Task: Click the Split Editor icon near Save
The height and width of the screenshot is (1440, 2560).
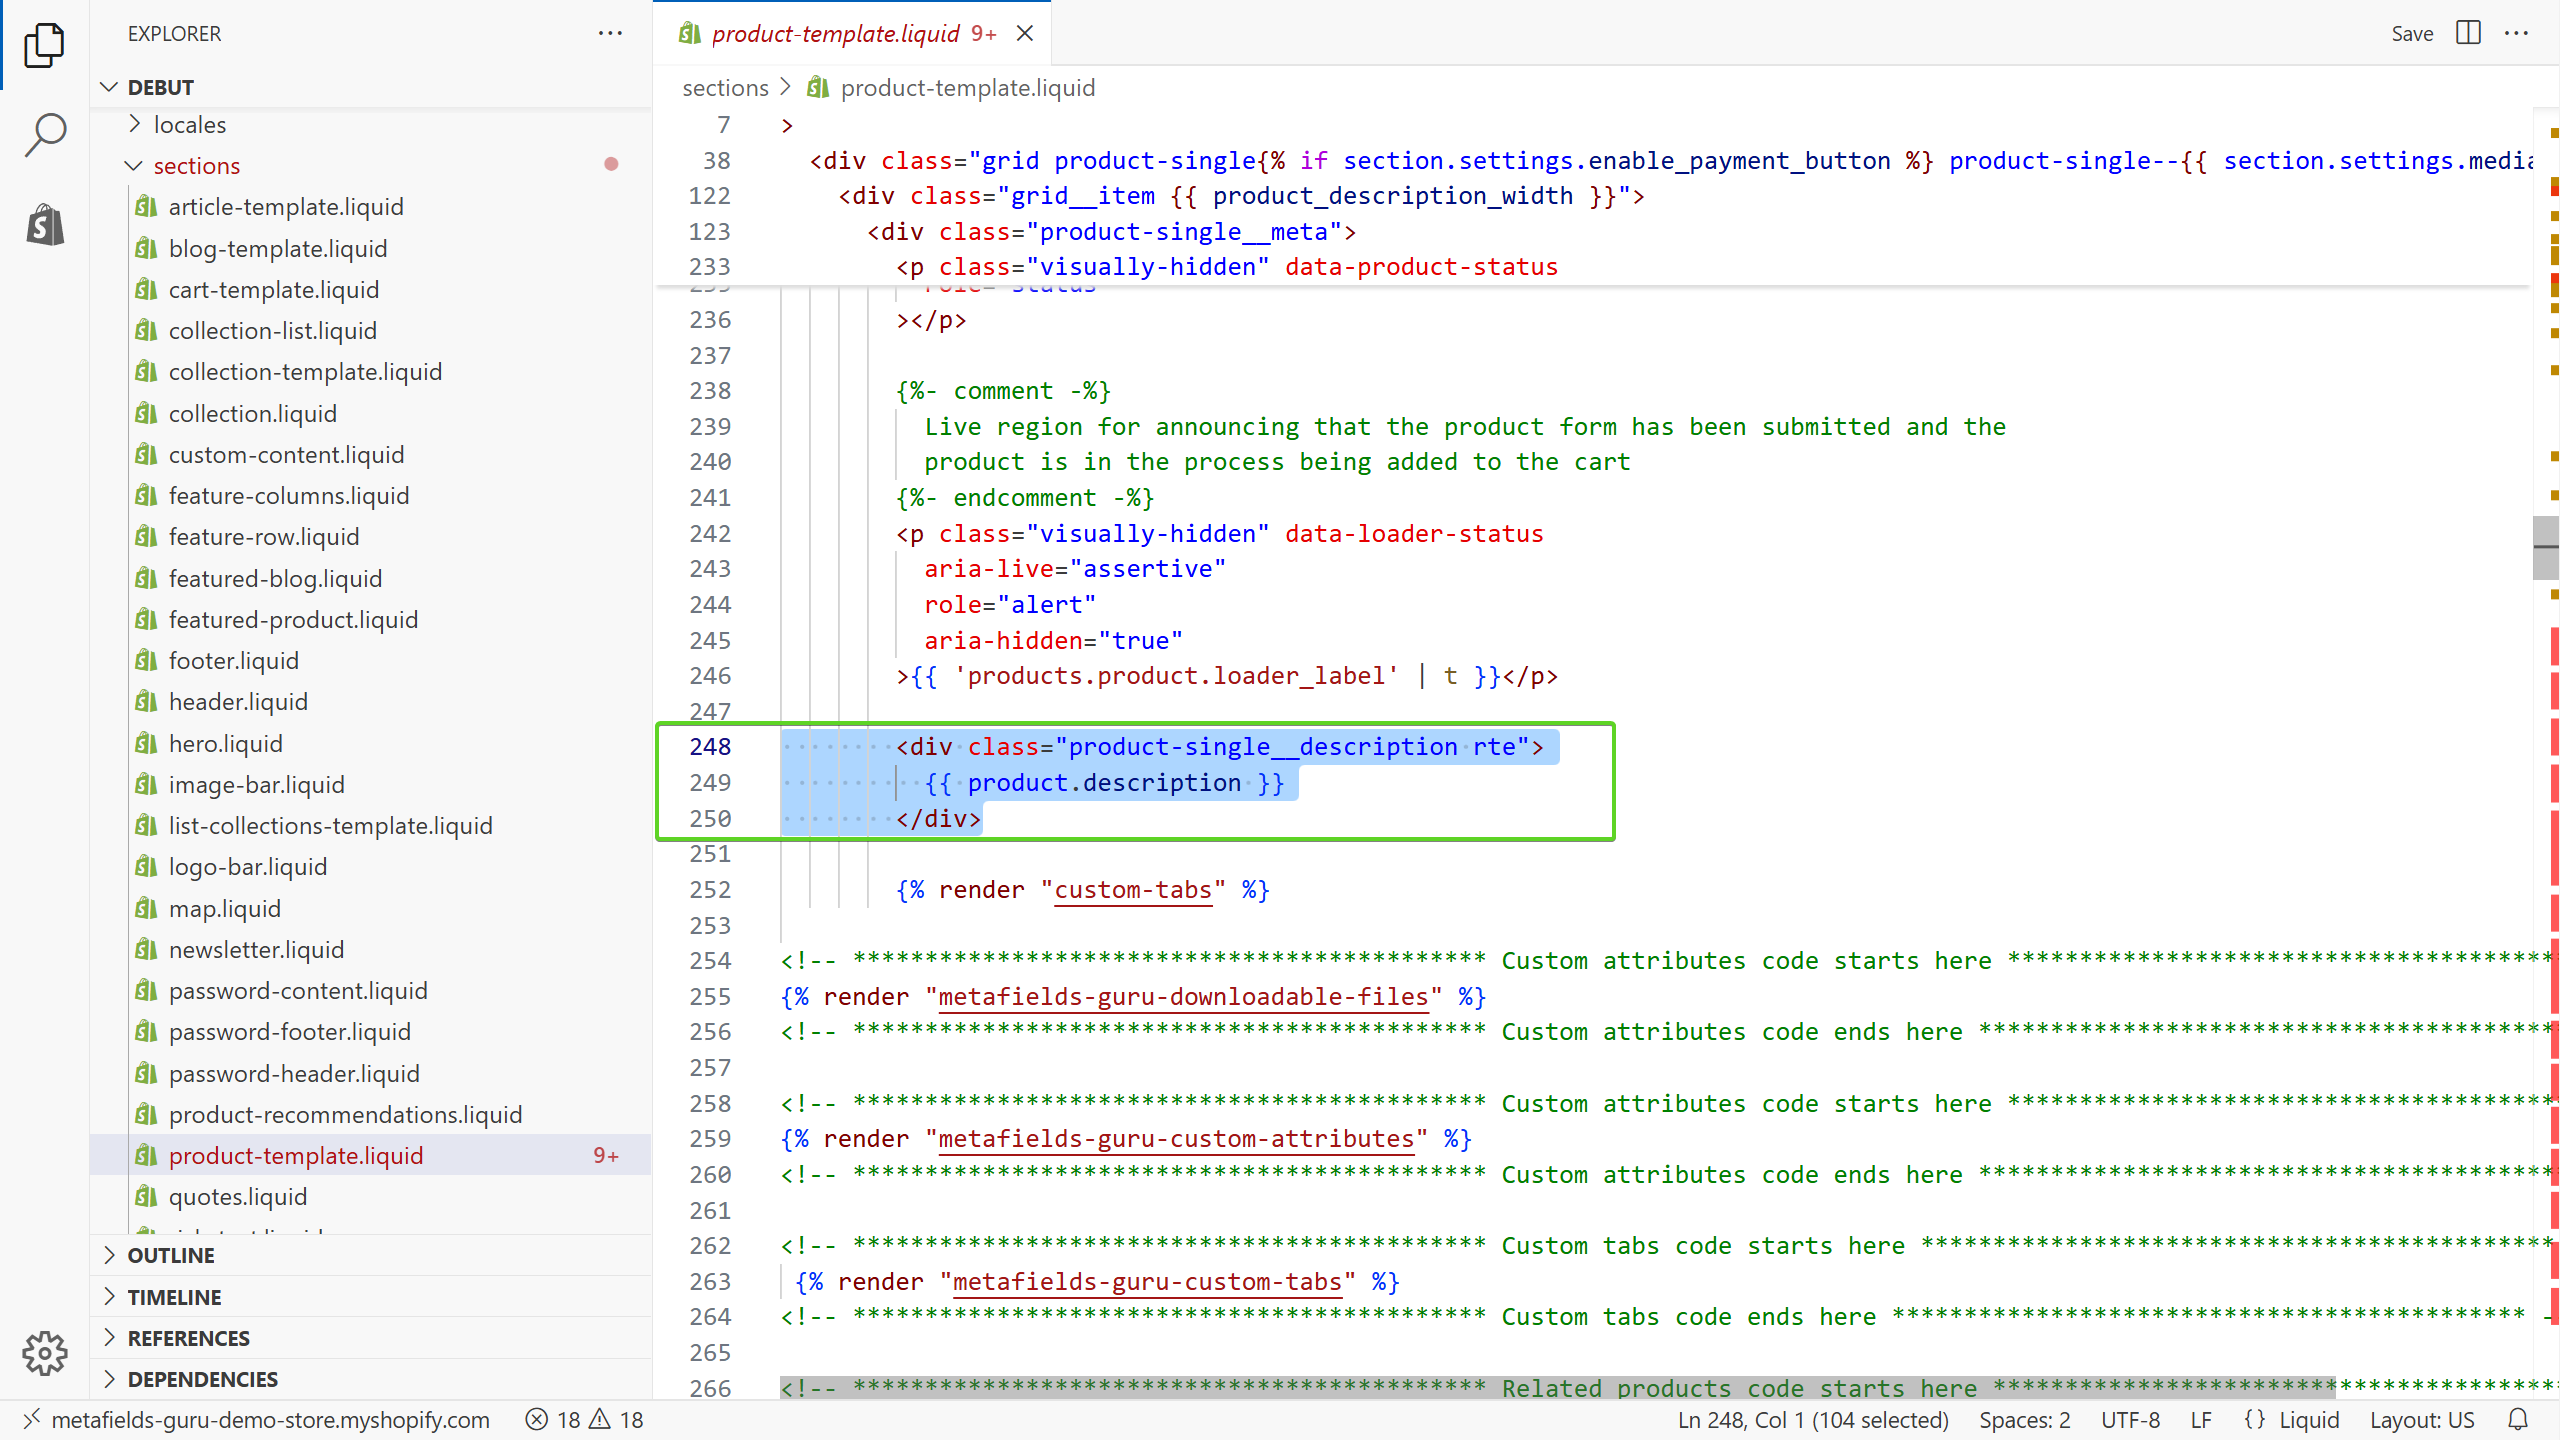Action: click(x=2467, y=33)
